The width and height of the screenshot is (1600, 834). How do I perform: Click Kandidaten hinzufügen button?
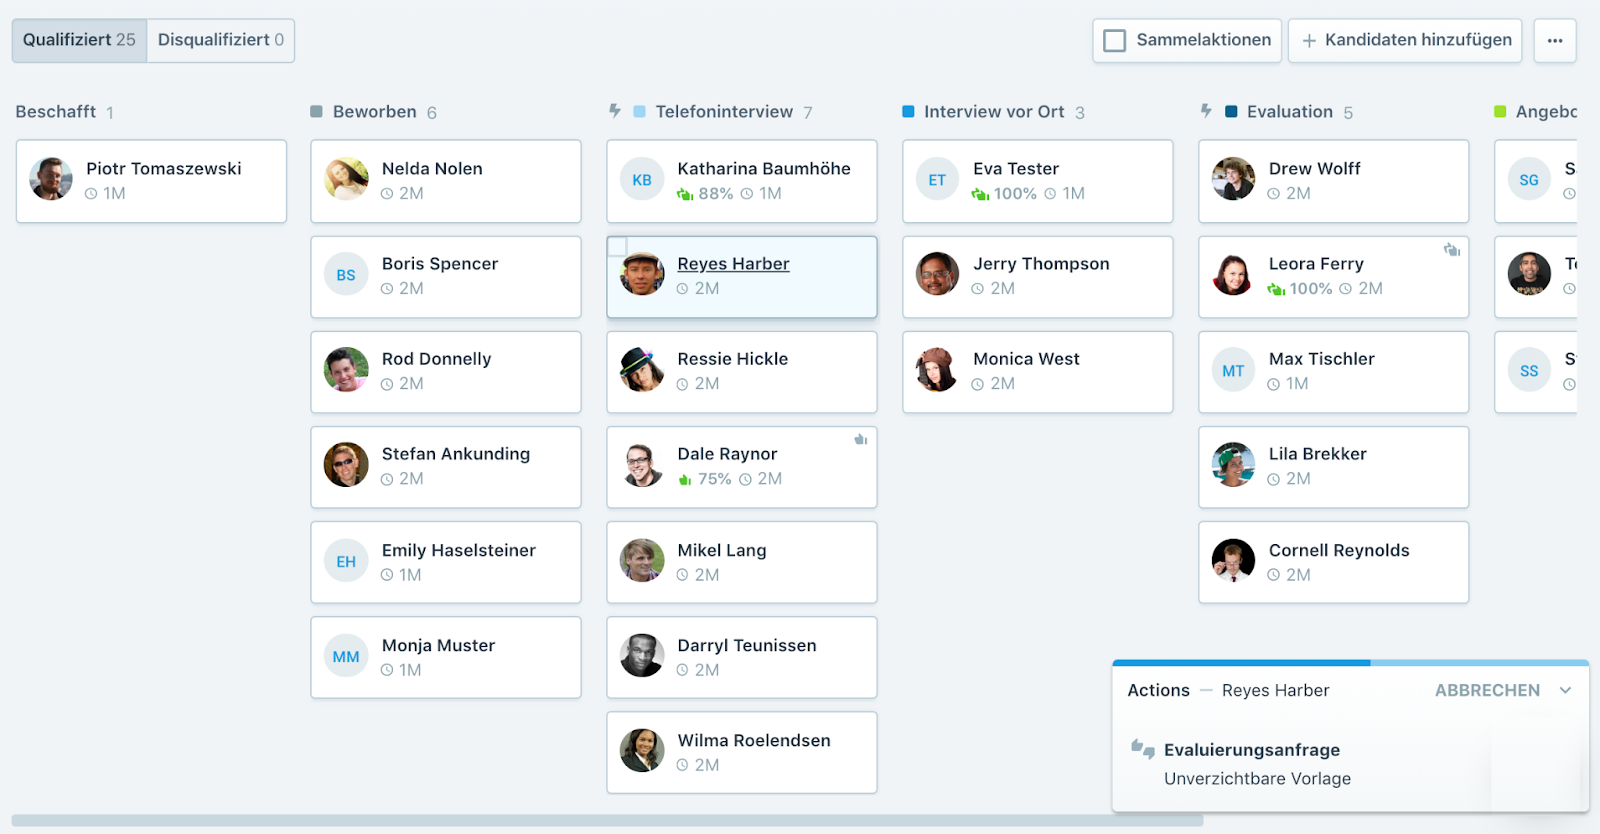1404,41
